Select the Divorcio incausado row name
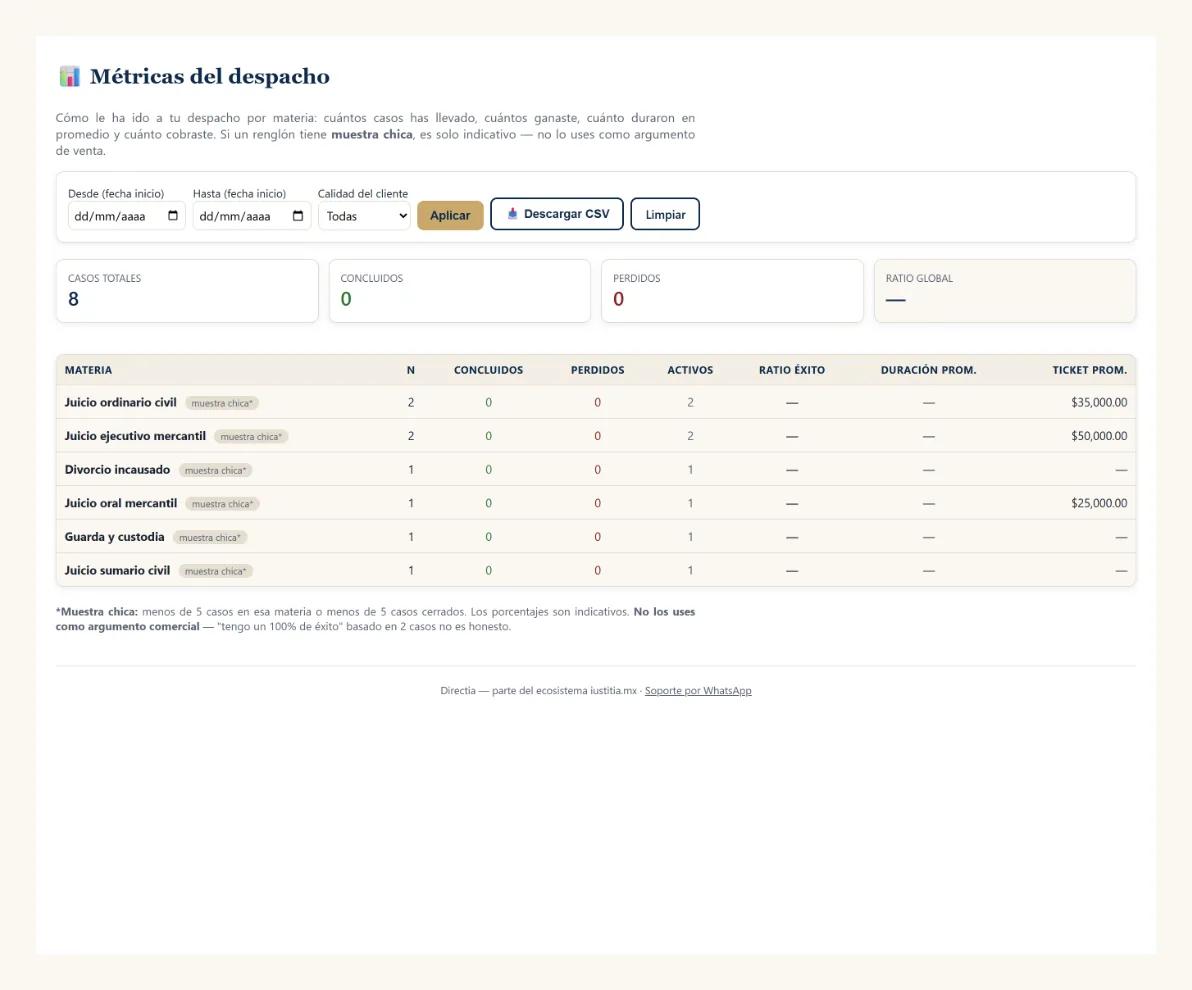1192x990 pixels. (117, 469)
